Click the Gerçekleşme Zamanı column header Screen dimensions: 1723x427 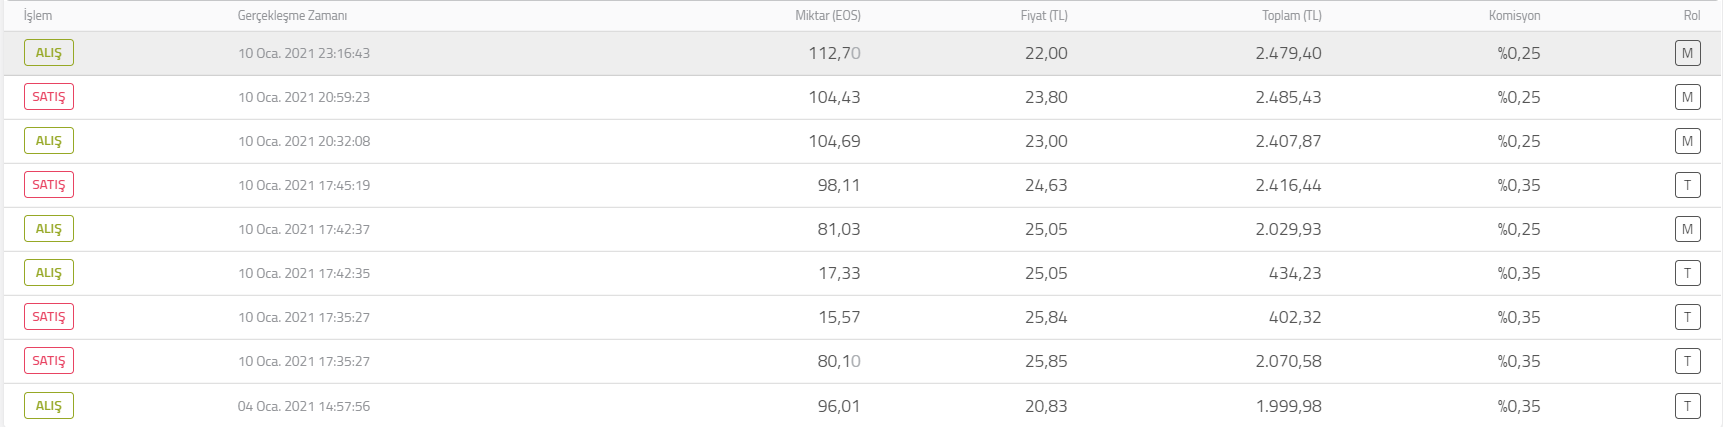coord(292,16)
